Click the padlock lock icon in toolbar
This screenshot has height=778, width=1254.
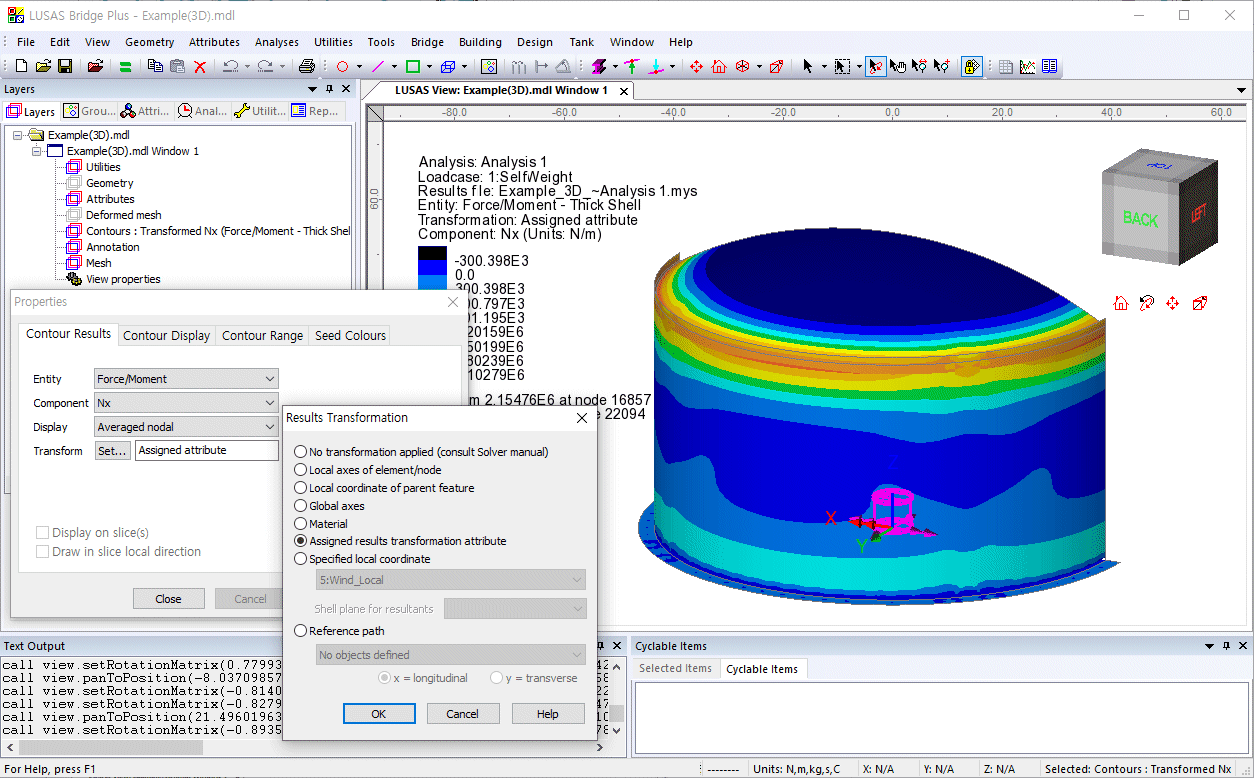coord(971,67)
